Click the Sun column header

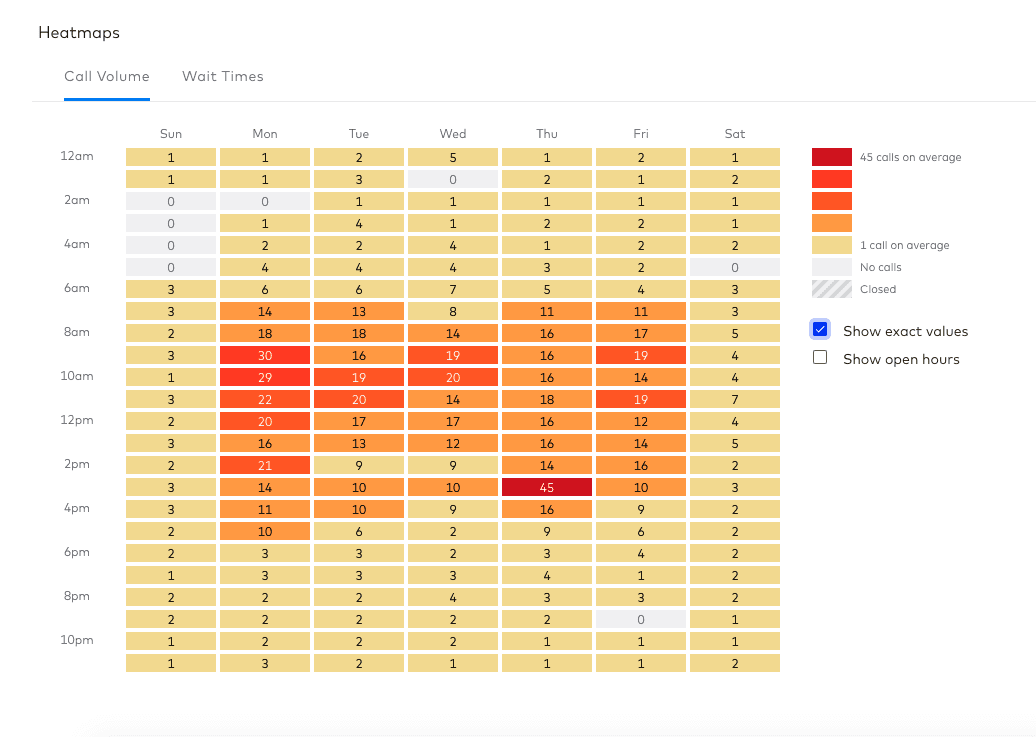coord(171,134)
